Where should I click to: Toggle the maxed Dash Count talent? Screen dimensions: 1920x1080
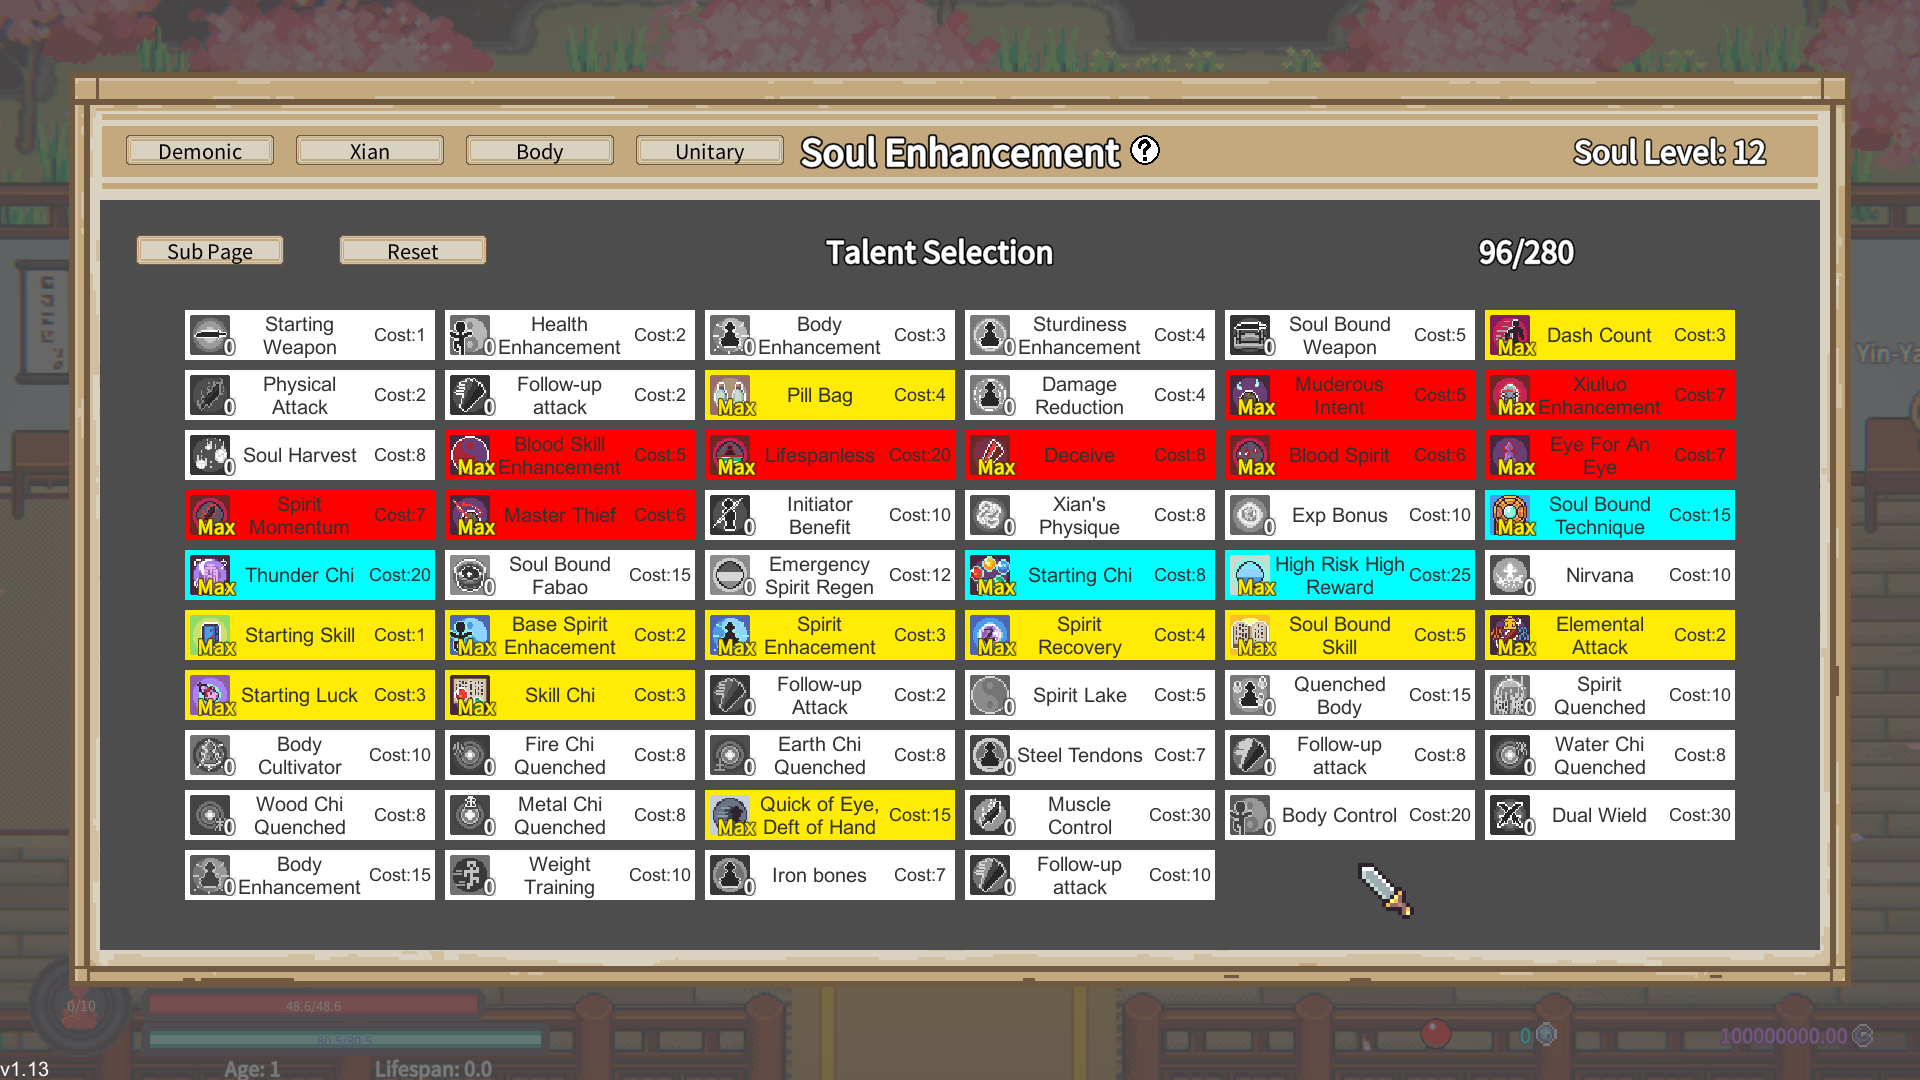[1609, 335]
